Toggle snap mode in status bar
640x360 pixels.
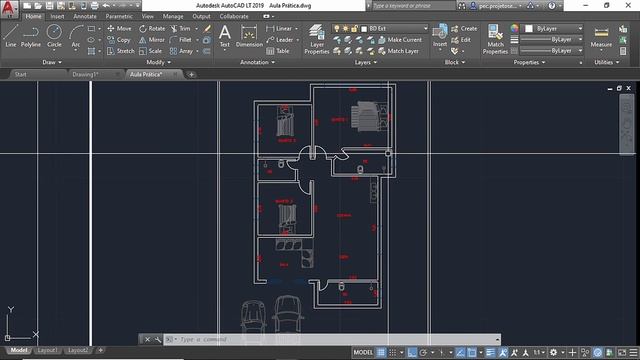click(x=392, y=352)
